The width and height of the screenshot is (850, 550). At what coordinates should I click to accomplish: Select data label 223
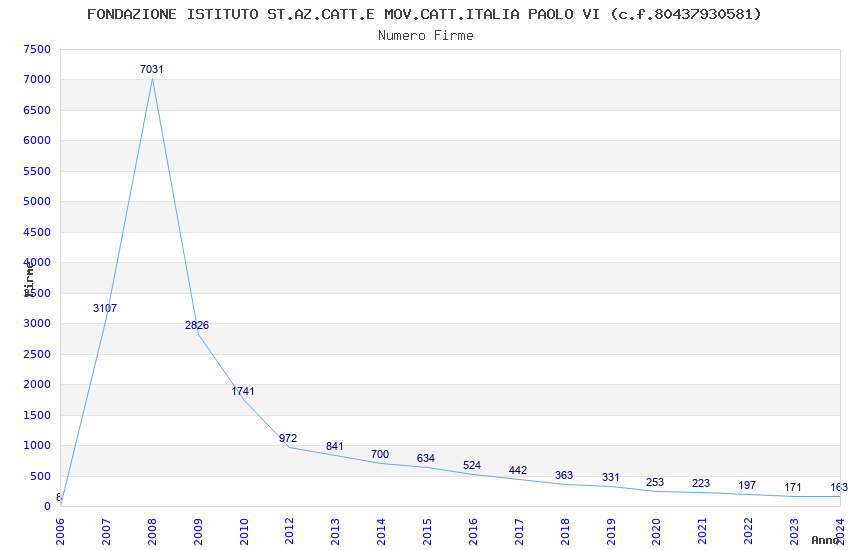pos(701,483)
